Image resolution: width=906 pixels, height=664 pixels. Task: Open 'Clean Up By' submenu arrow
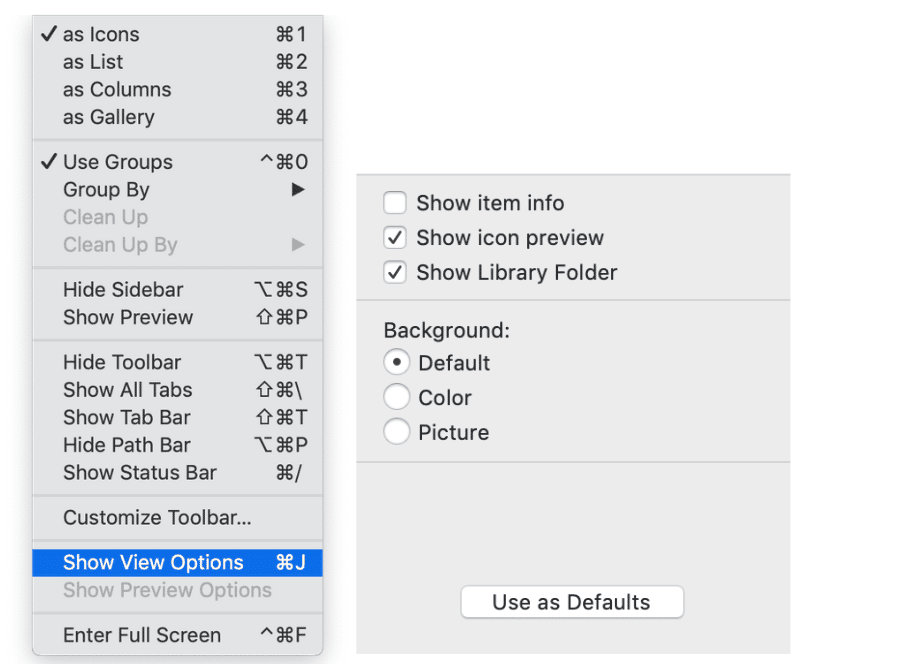pos(298,245)
